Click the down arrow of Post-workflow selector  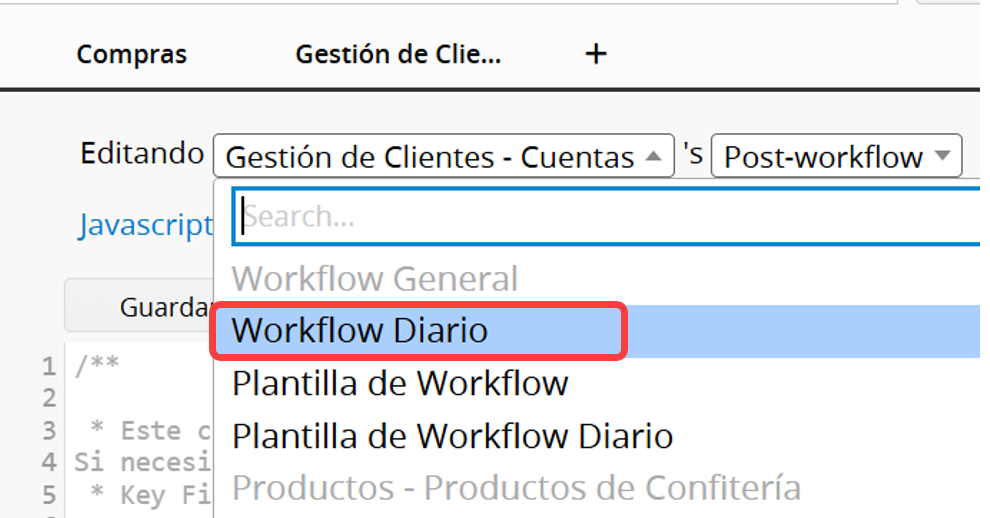pyautogui.click(x=943, y=155)
